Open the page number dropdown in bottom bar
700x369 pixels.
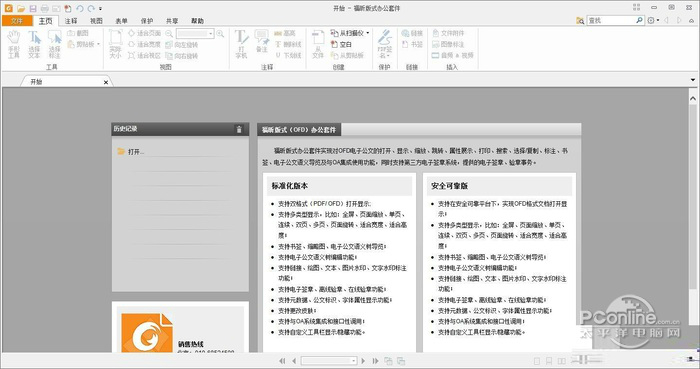(x=354, y=361)
